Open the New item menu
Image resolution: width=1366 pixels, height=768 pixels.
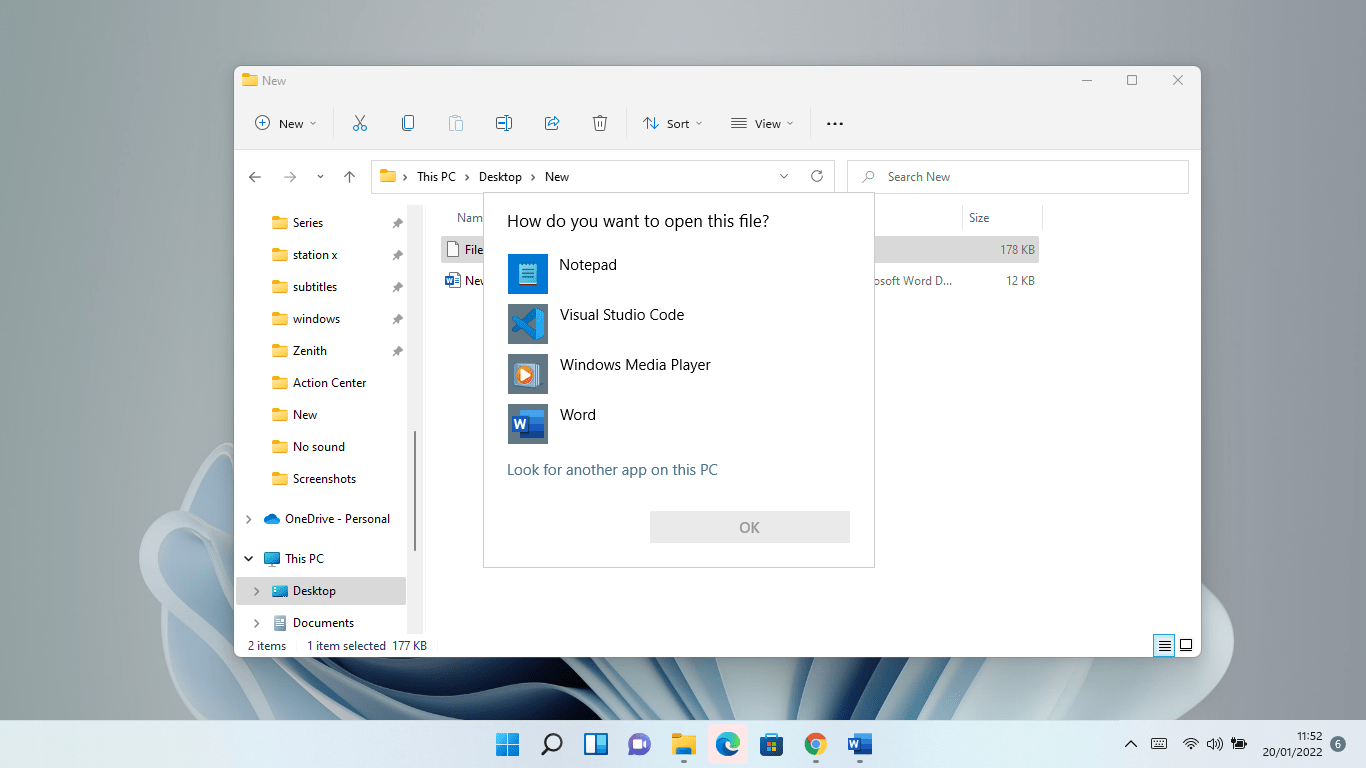[x=285, y=123]
